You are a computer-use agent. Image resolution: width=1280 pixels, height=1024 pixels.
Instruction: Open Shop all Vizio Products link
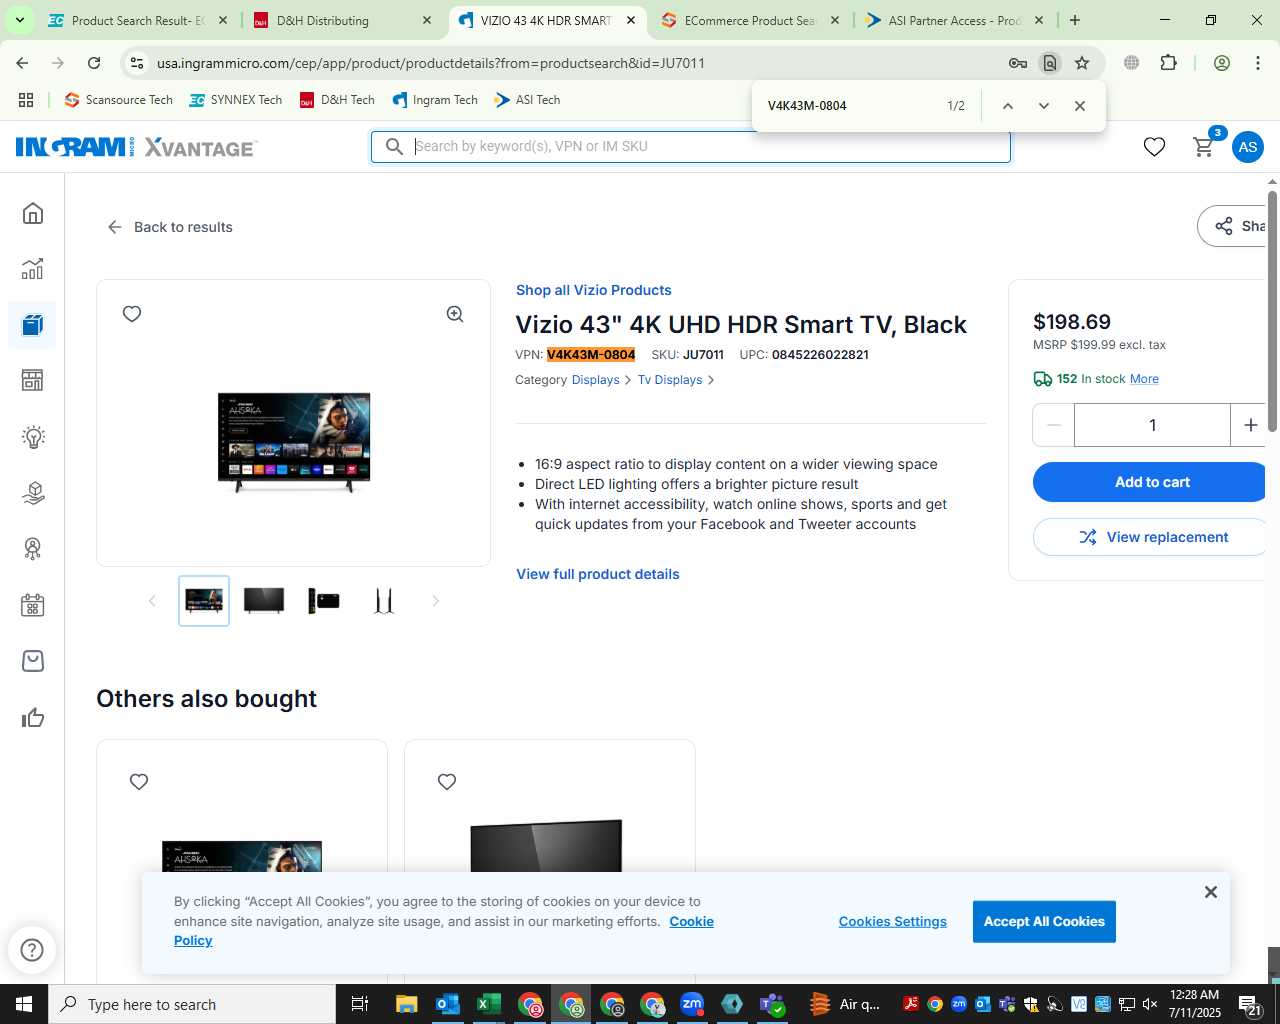click(594, 290)
